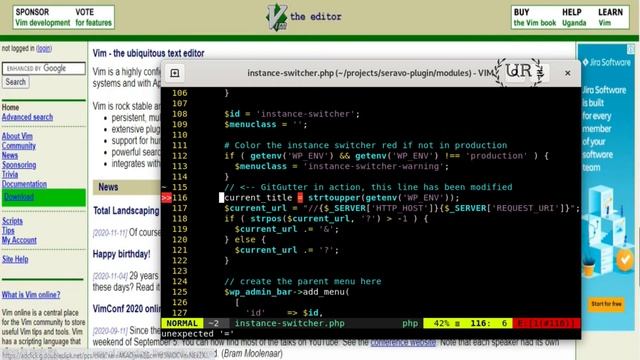The width and height of the screenshot is (640, 360).
Task: Open What is Vim online? link
Action: 31,295
